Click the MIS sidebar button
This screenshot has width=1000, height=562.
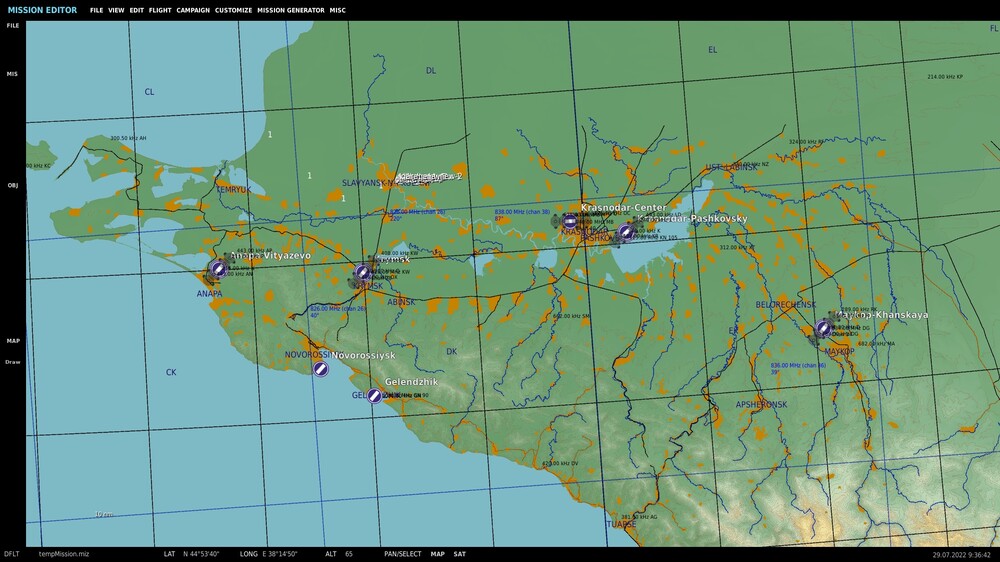[x=12, y=74]
